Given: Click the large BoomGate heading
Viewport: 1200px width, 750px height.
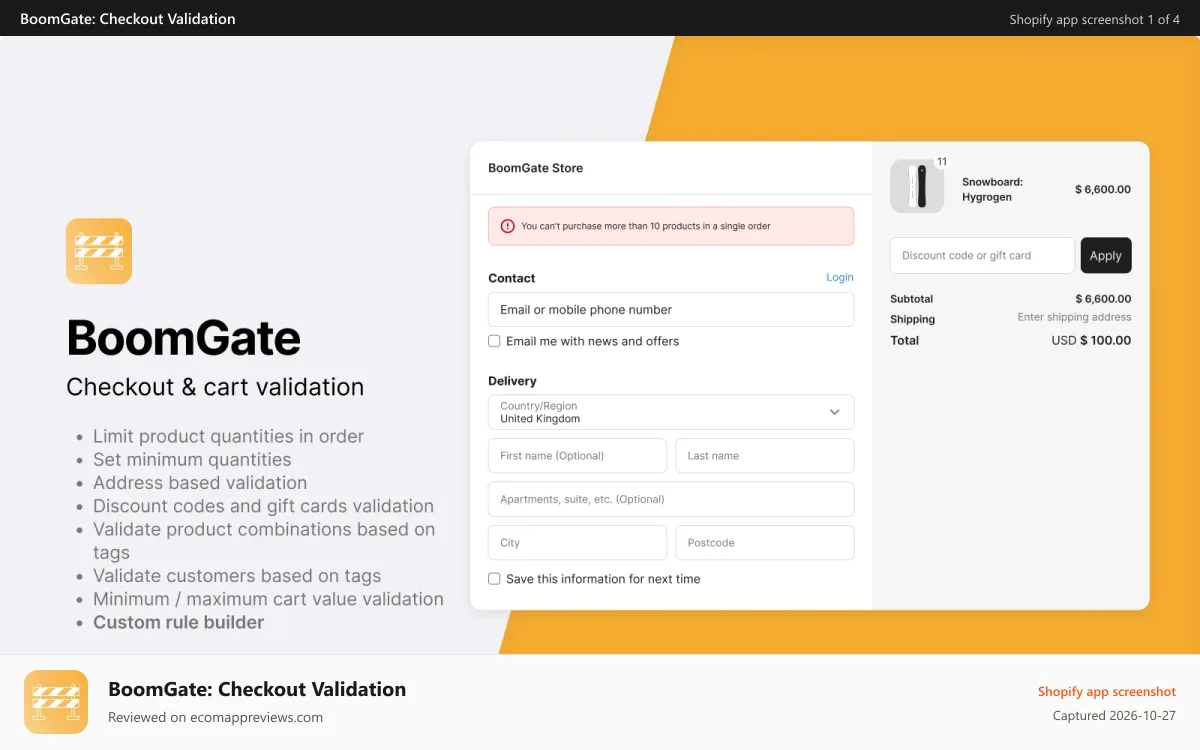Looking at the screenshot, I should 183,337.
